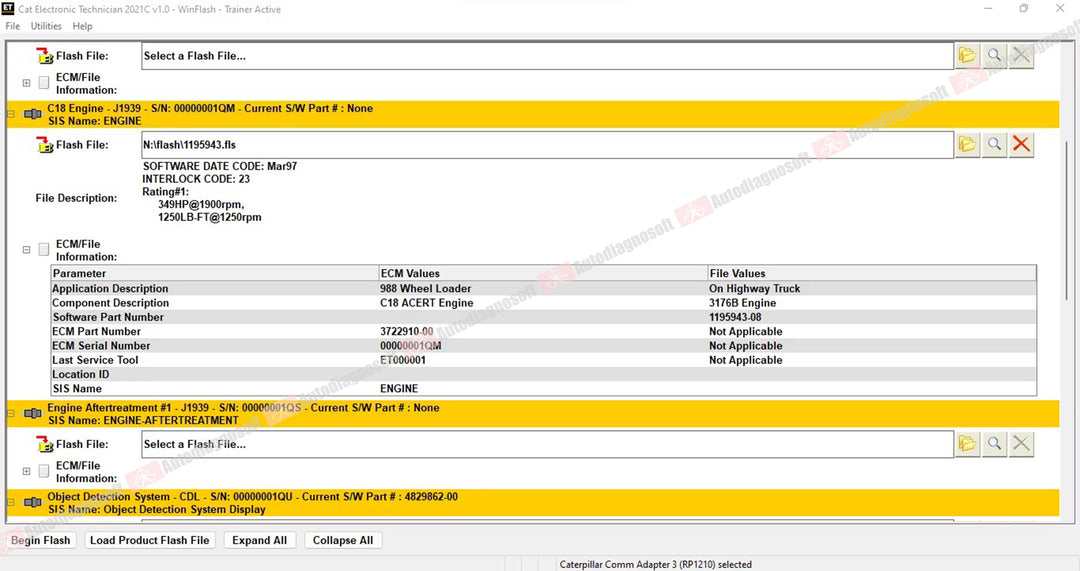Click the '349HP@1900rpm,' rating text

click(201, 205)
